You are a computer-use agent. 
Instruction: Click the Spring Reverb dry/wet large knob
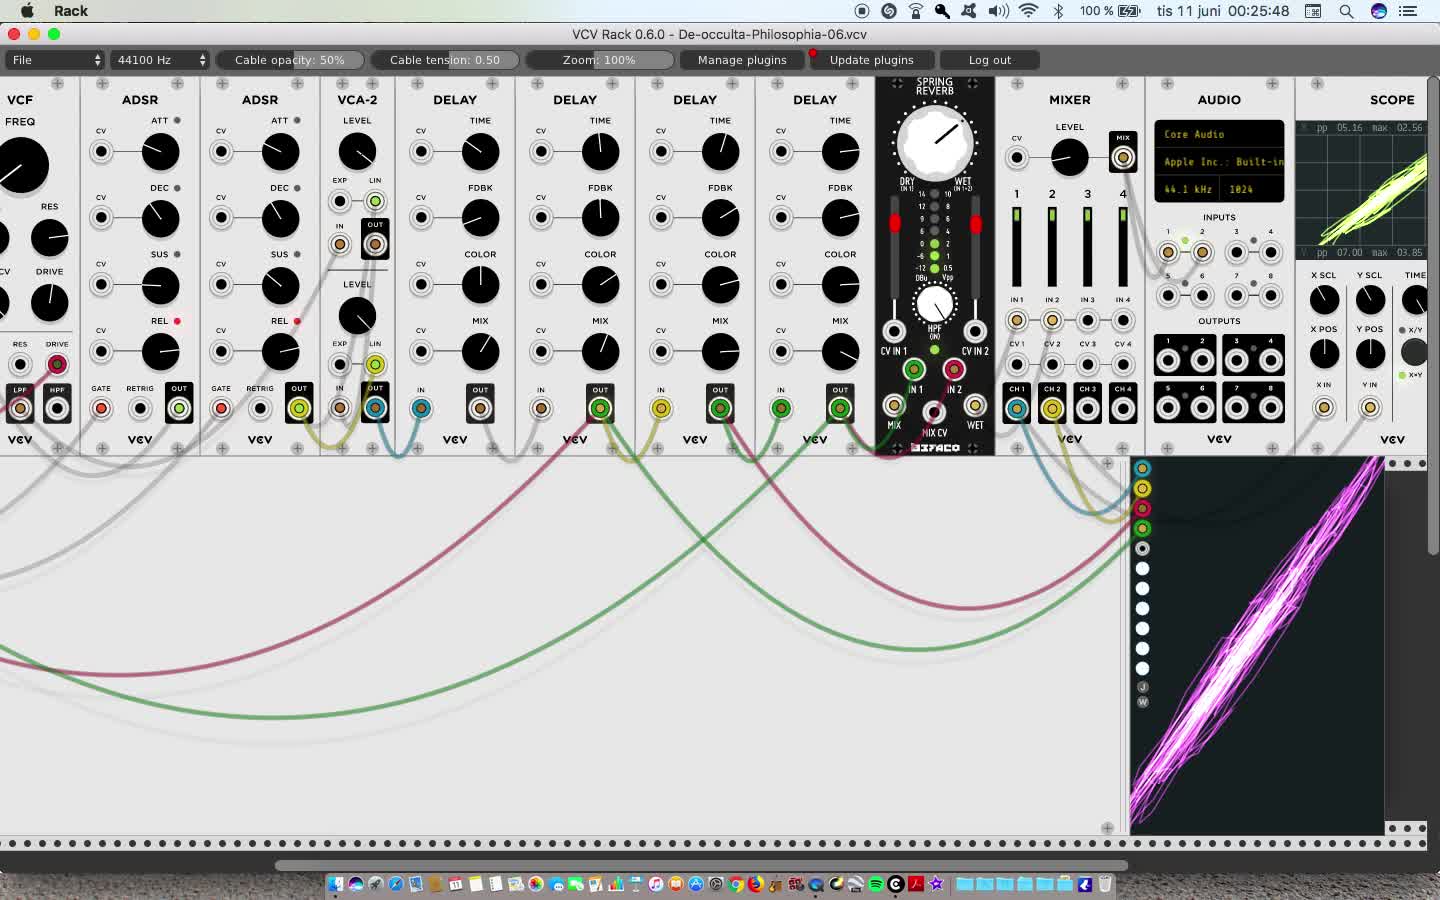(935, 142)
